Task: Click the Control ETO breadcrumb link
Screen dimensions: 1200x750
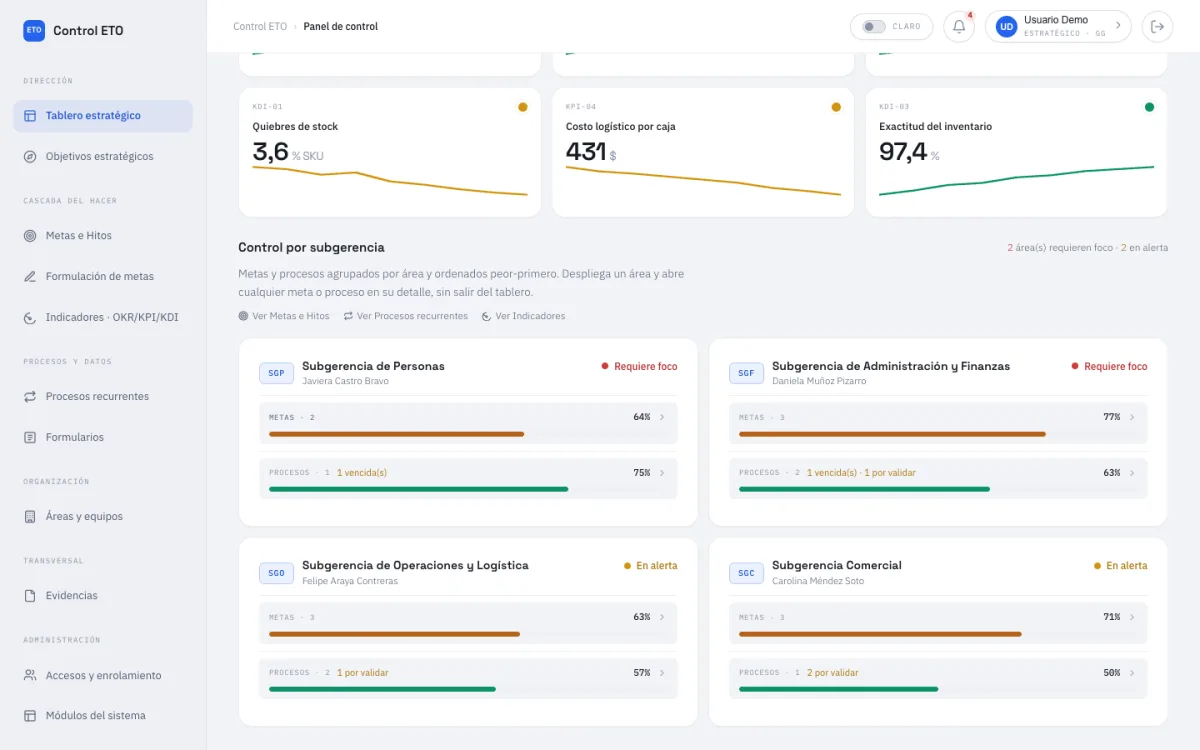Action: pos(260,27)
